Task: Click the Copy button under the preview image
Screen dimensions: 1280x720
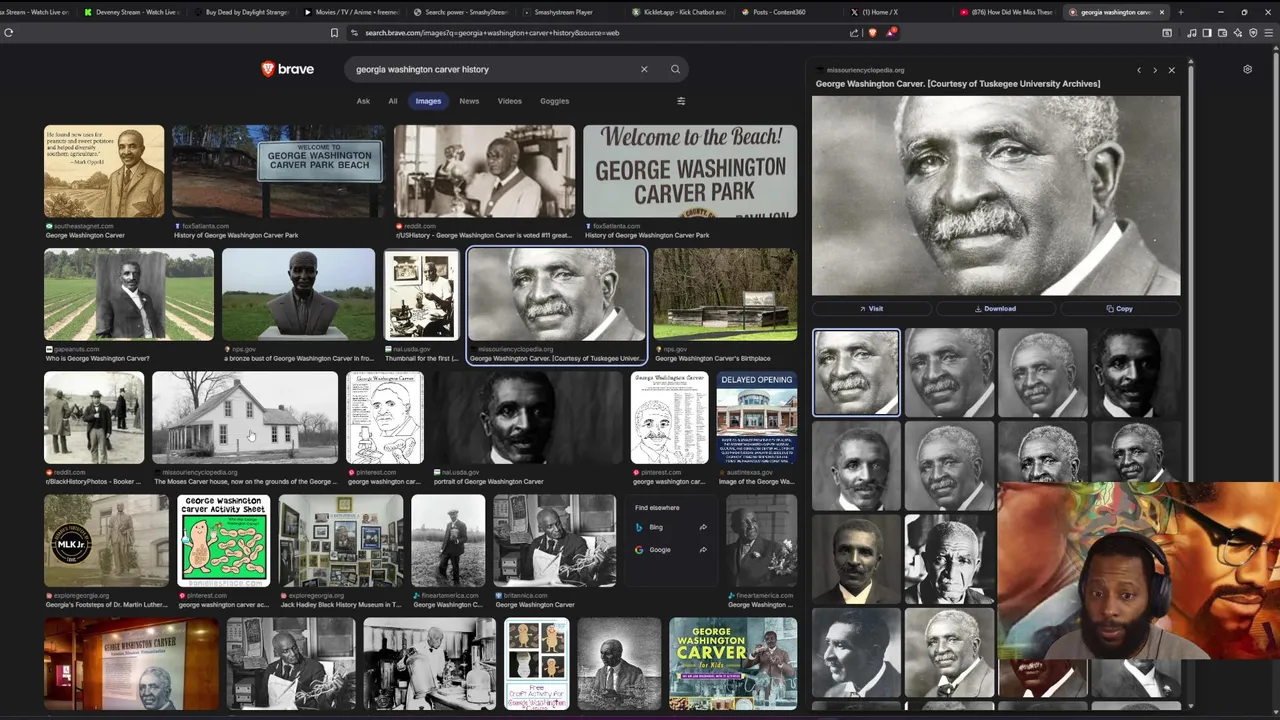Action: point(1120,309)
